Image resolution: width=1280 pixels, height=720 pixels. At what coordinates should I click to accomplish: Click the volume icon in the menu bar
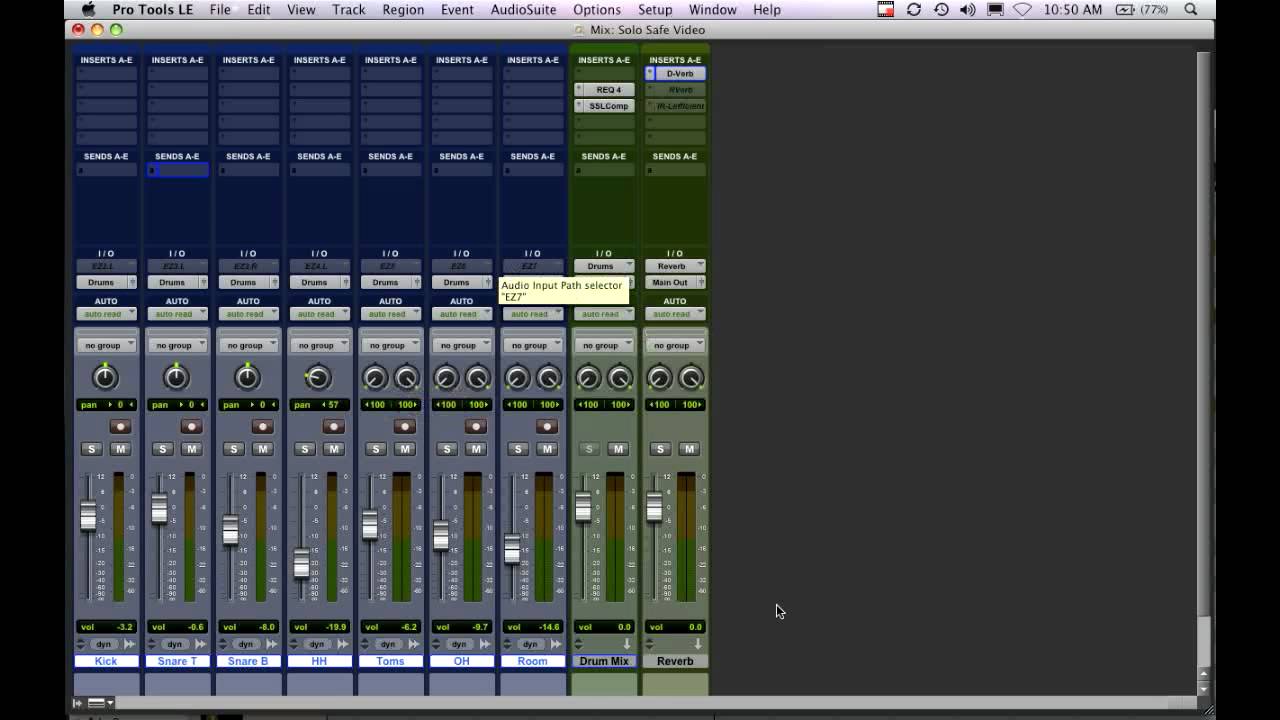point(967,9)
